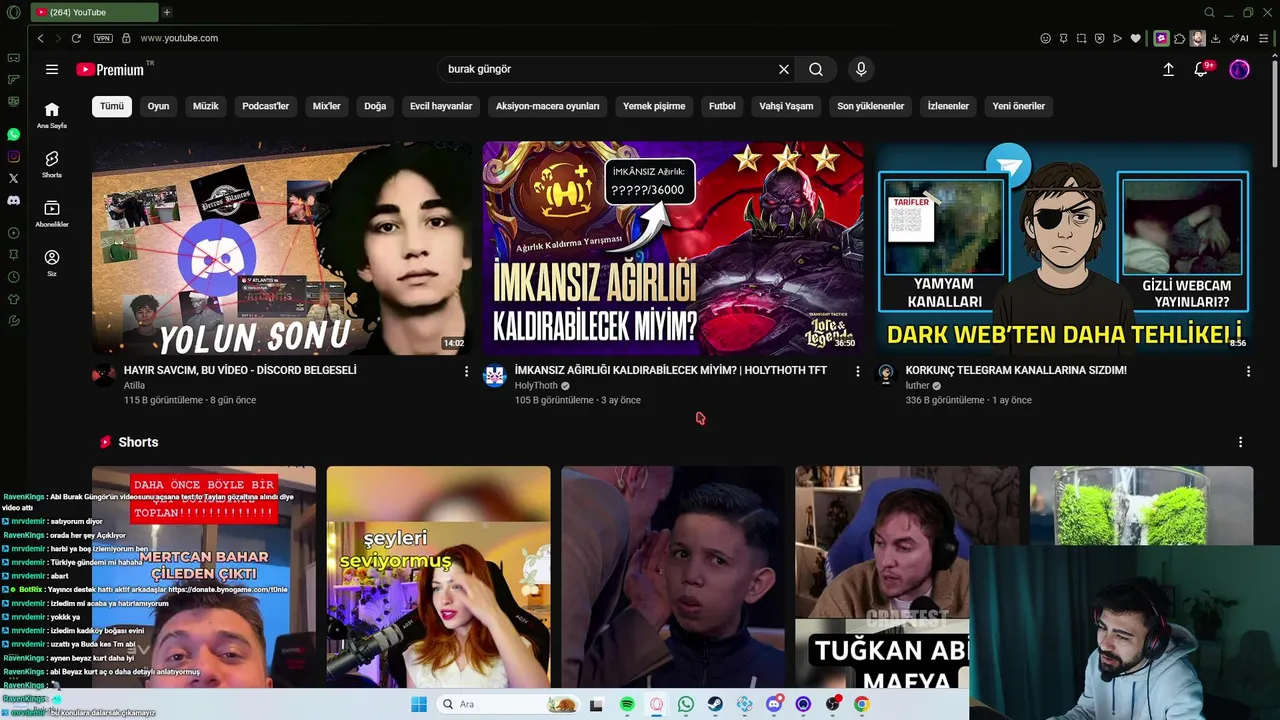Run search with the magnifier button
This screenshot has height=720, width=1280.
coord(816,69)
